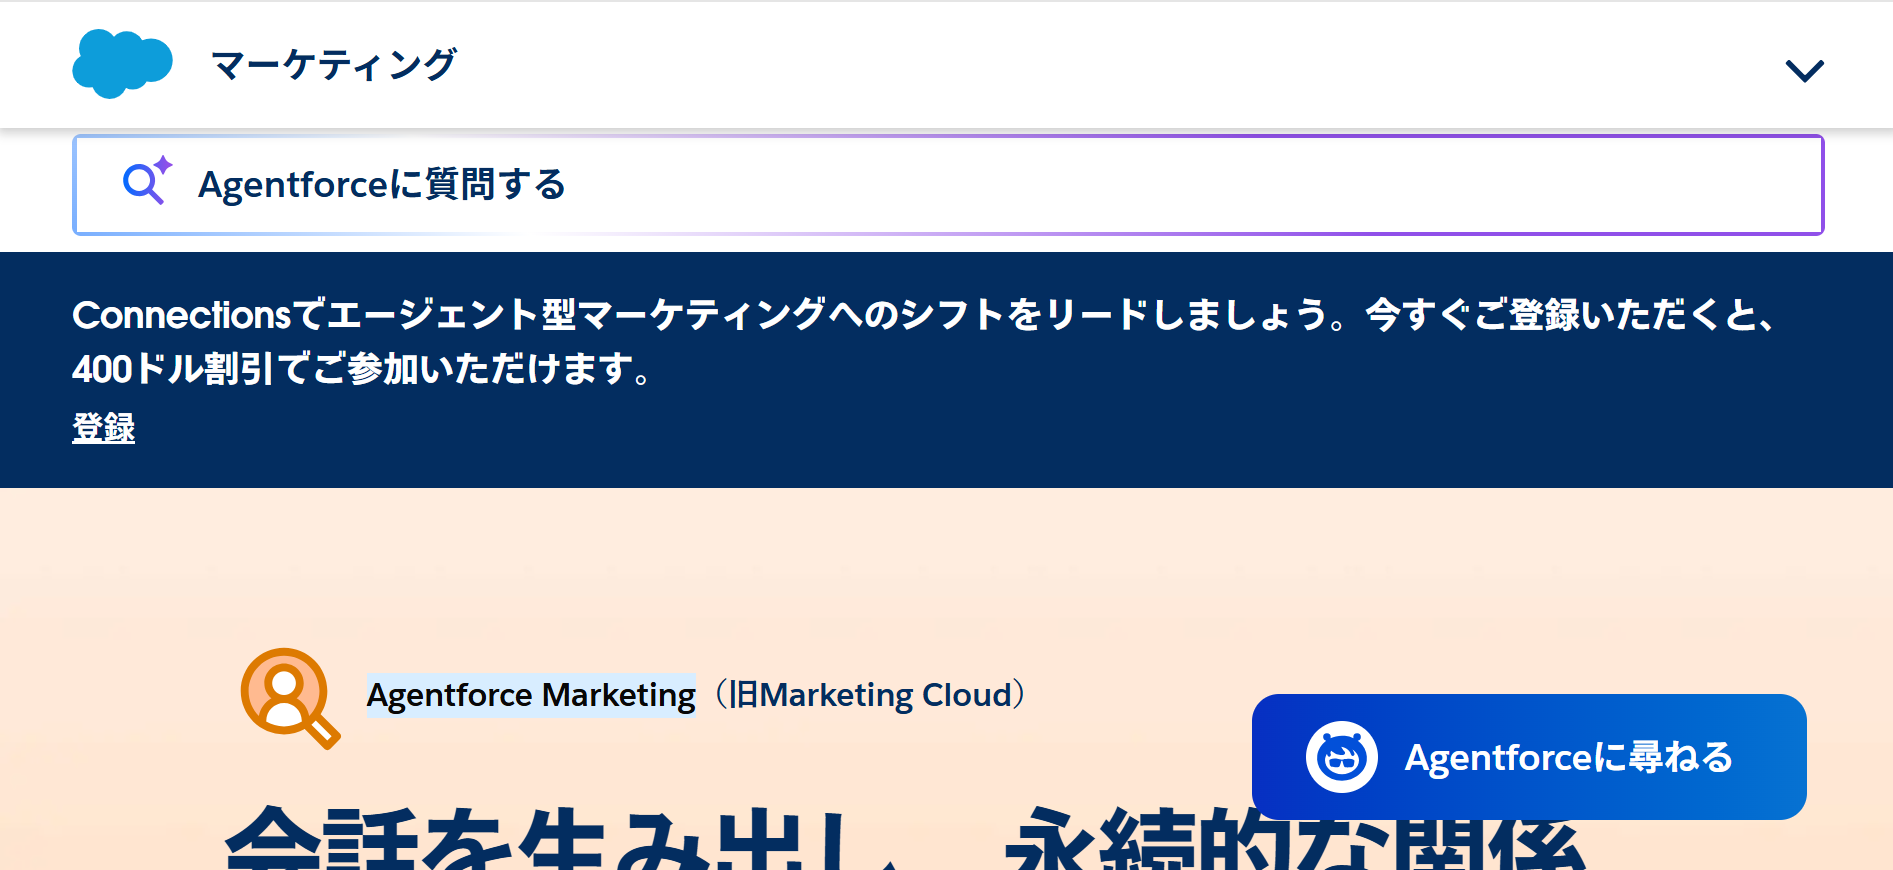The width and height of the screenshot is (1893, 870).
Task: Click the word Connections in the banner
Action: point(181,315)
